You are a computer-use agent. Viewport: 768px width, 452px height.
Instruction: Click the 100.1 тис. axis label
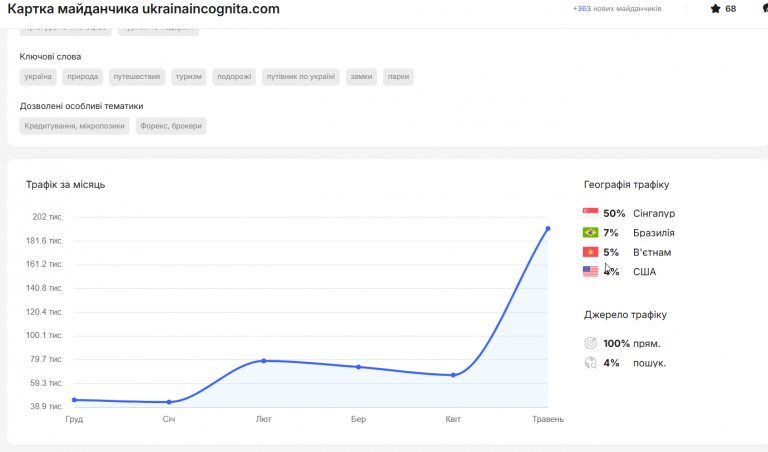pos(45,335)
